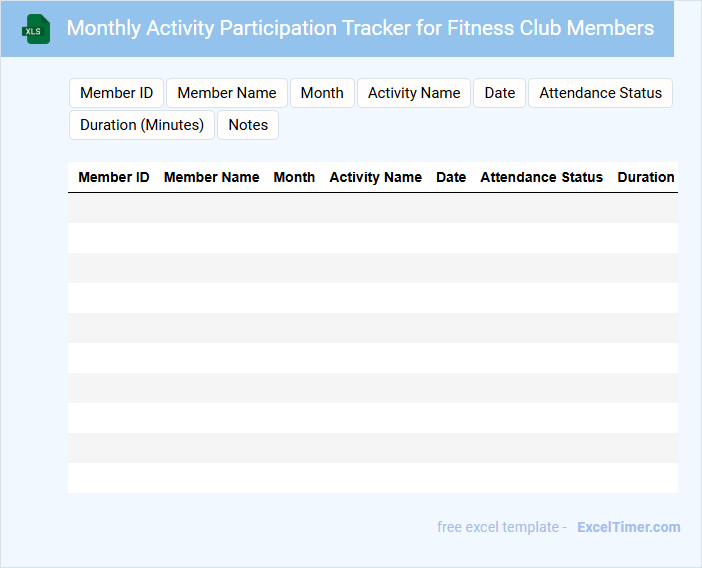
Task: Choose the Activity Name tag
Action: [414, 93]
